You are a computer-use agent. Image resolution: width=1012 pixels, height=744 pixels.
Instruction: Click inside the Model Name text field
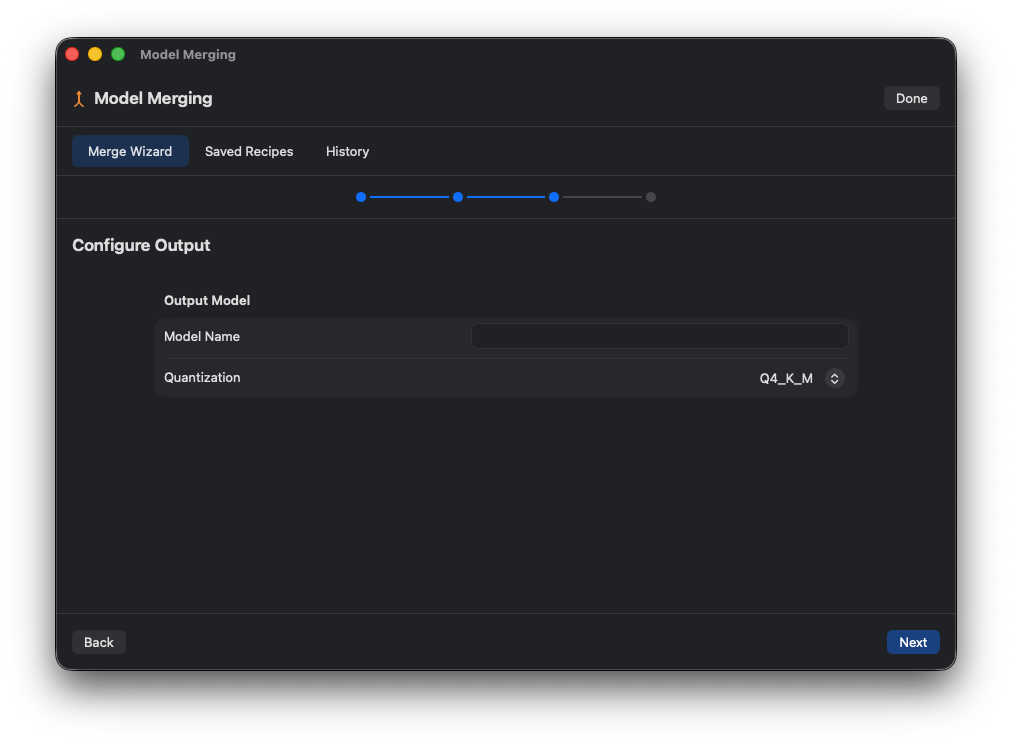pos(659,336)
